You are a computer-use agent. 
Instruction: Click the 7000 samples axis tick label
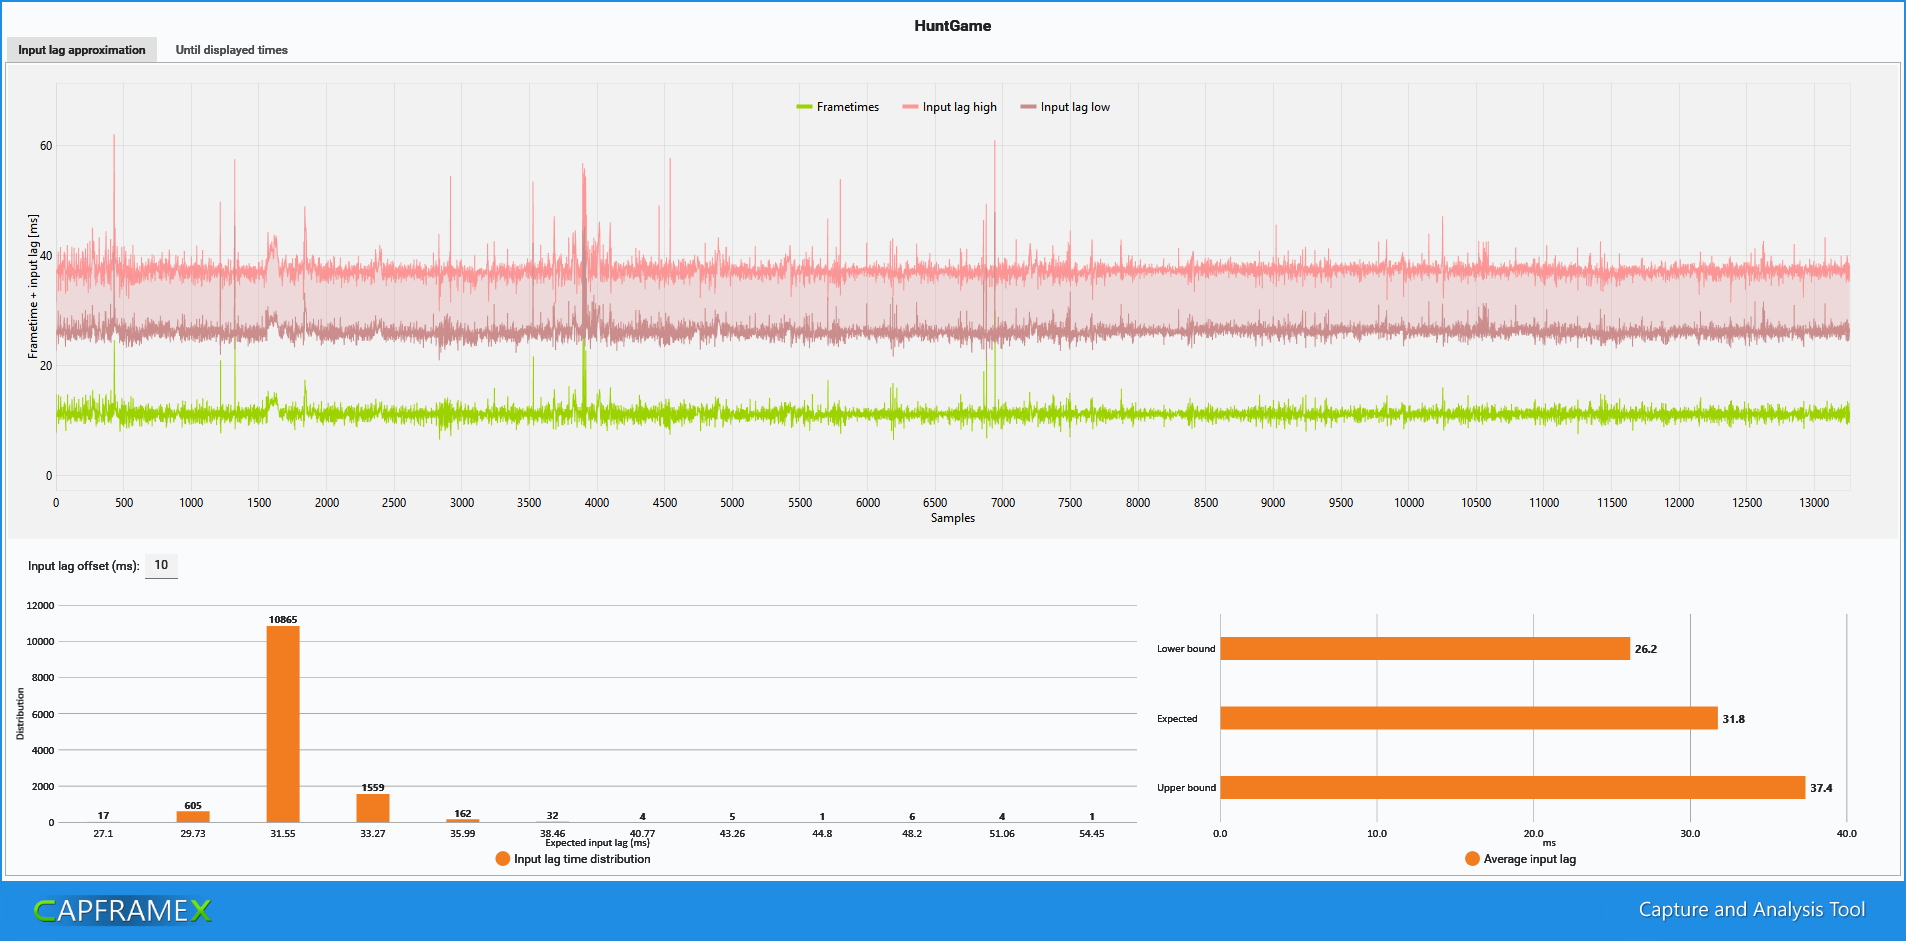click(x=1003, y=503)
